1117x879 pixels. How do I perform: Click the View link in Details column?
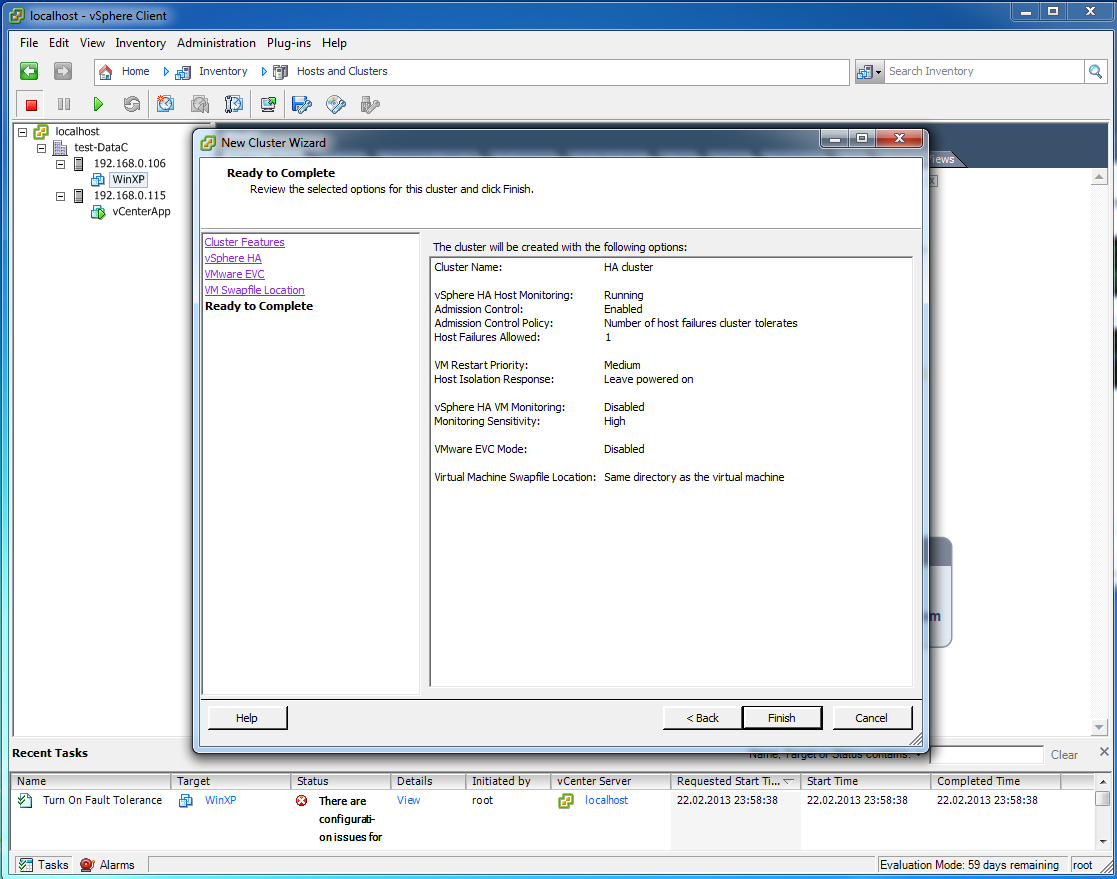(x=409, y=800)
